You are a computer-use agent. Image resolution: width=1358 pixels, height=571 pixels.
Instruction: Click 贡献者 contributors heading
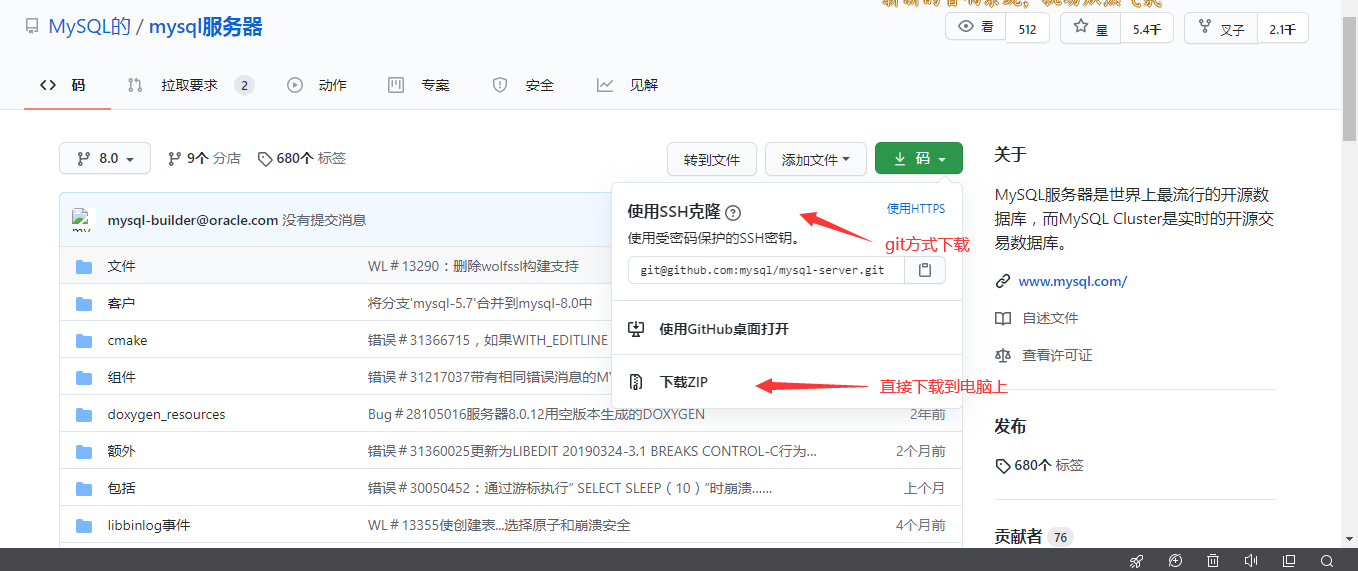(x=1018, y=537)
